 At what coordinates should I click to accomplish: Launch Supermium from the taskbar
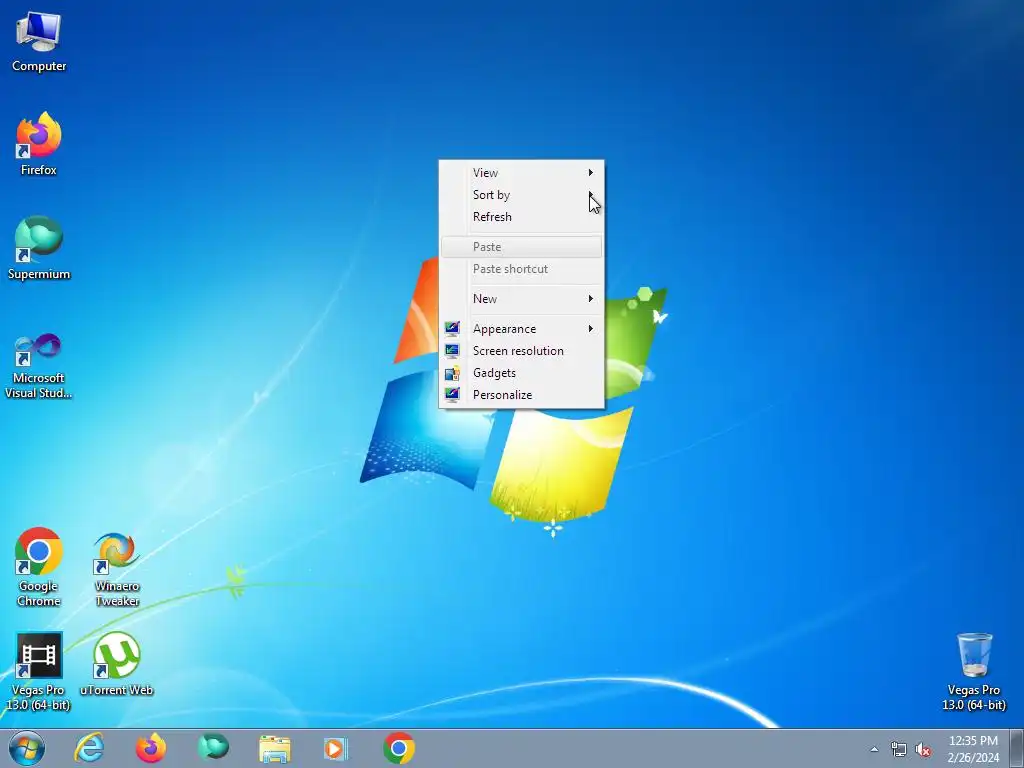click(x=213, y=748)
